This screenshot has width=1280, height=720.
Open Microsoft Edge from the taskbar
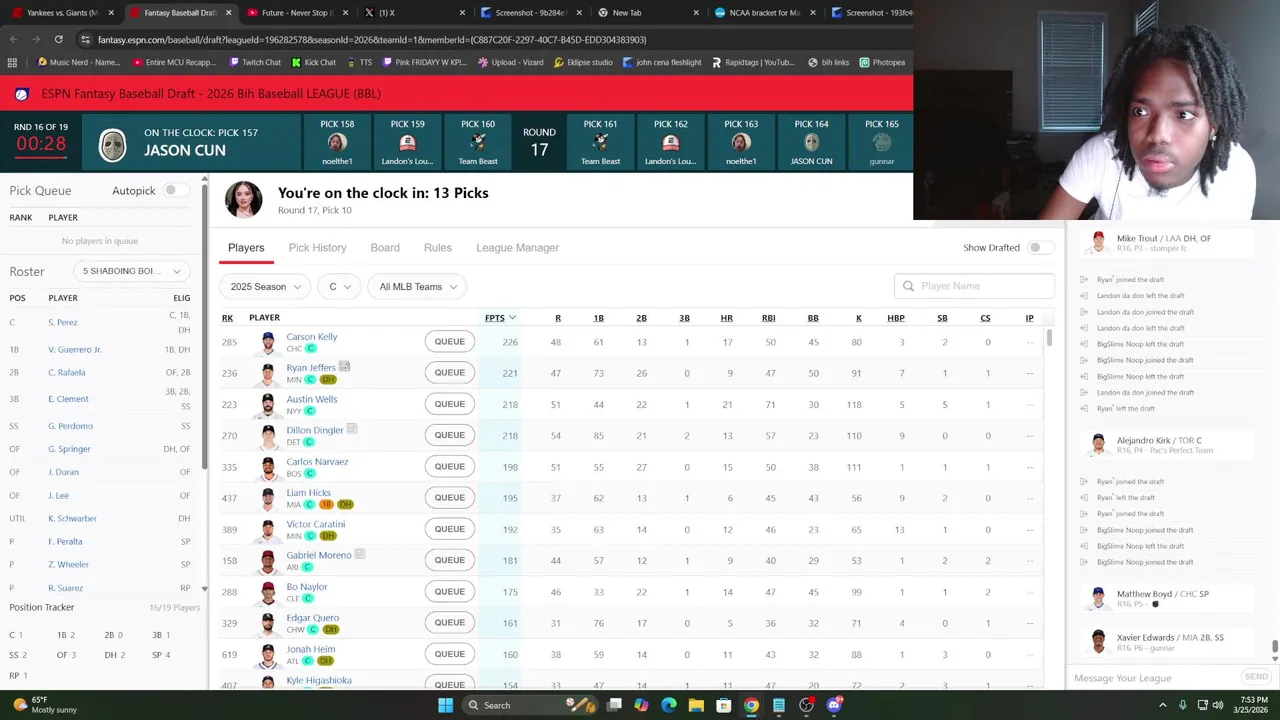click(x=668, y=705)
